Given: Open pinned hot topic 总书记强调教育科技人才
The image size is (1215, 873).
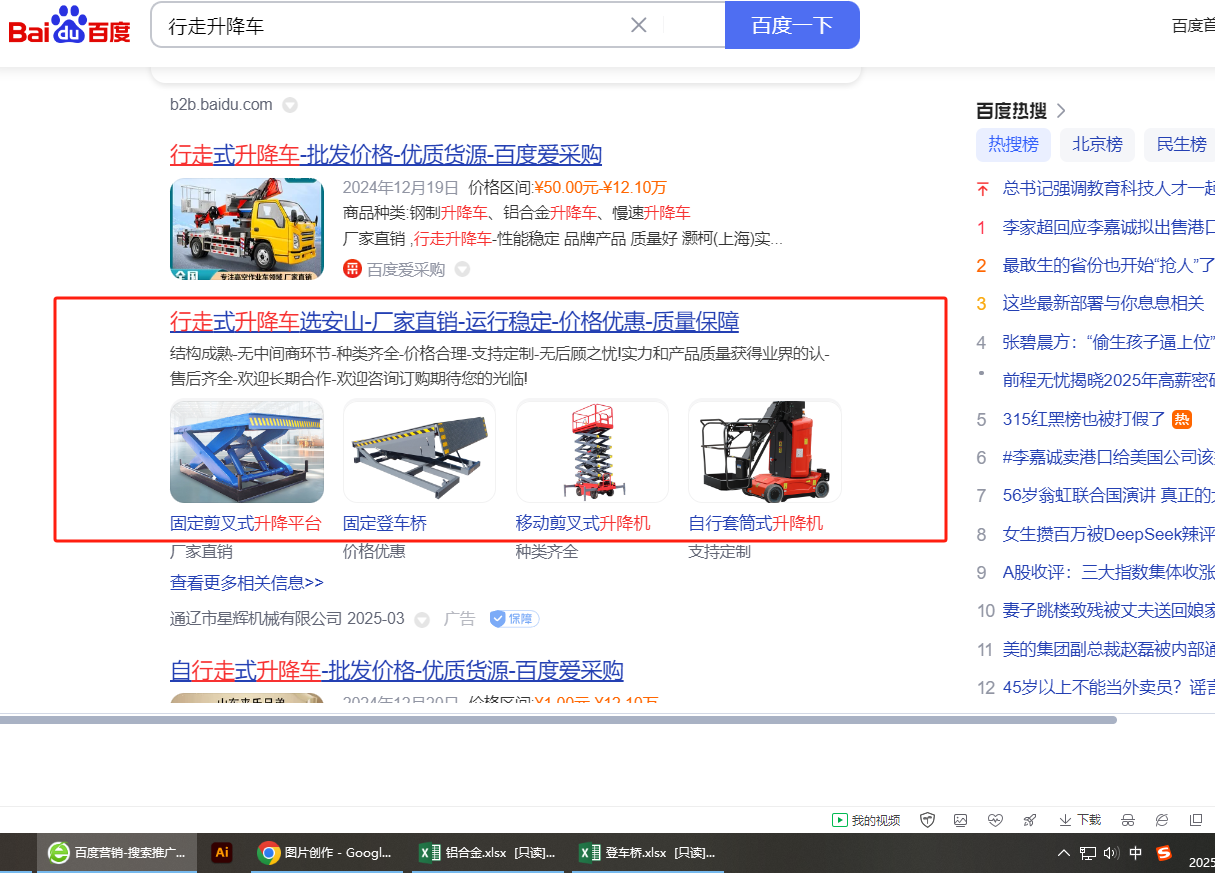Looking at the screenshot, I should [1109, 188].
